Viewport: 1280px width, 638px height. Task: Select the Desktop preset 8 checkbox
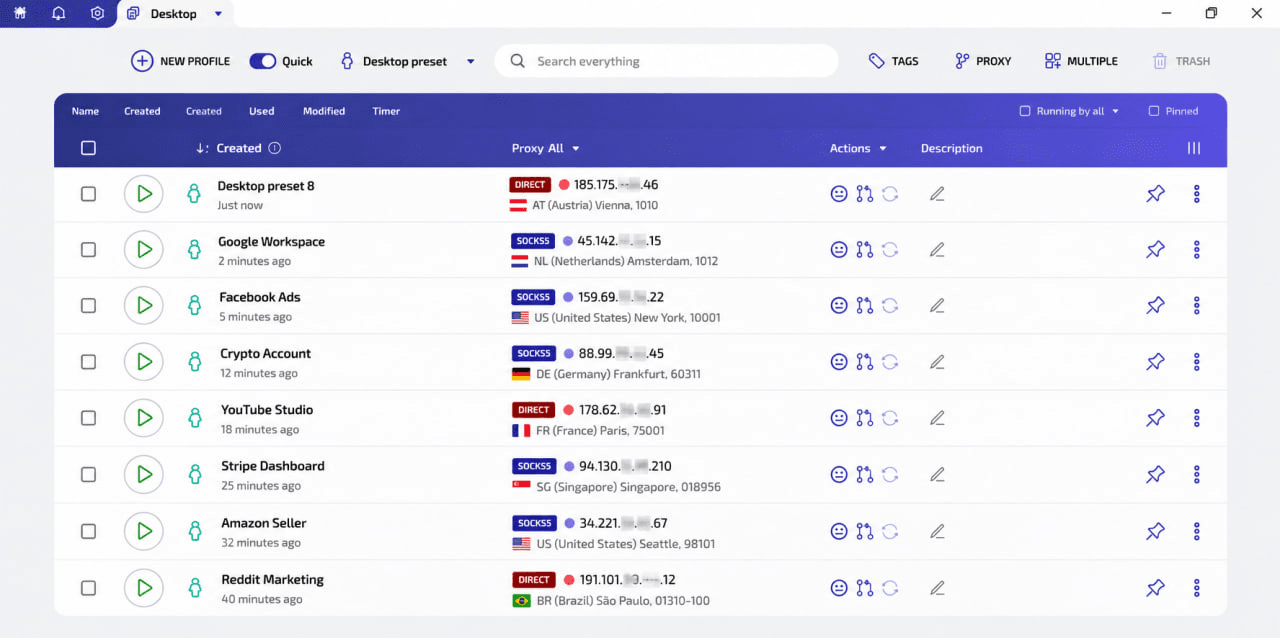pyautogui.click(x=88, y=194)
